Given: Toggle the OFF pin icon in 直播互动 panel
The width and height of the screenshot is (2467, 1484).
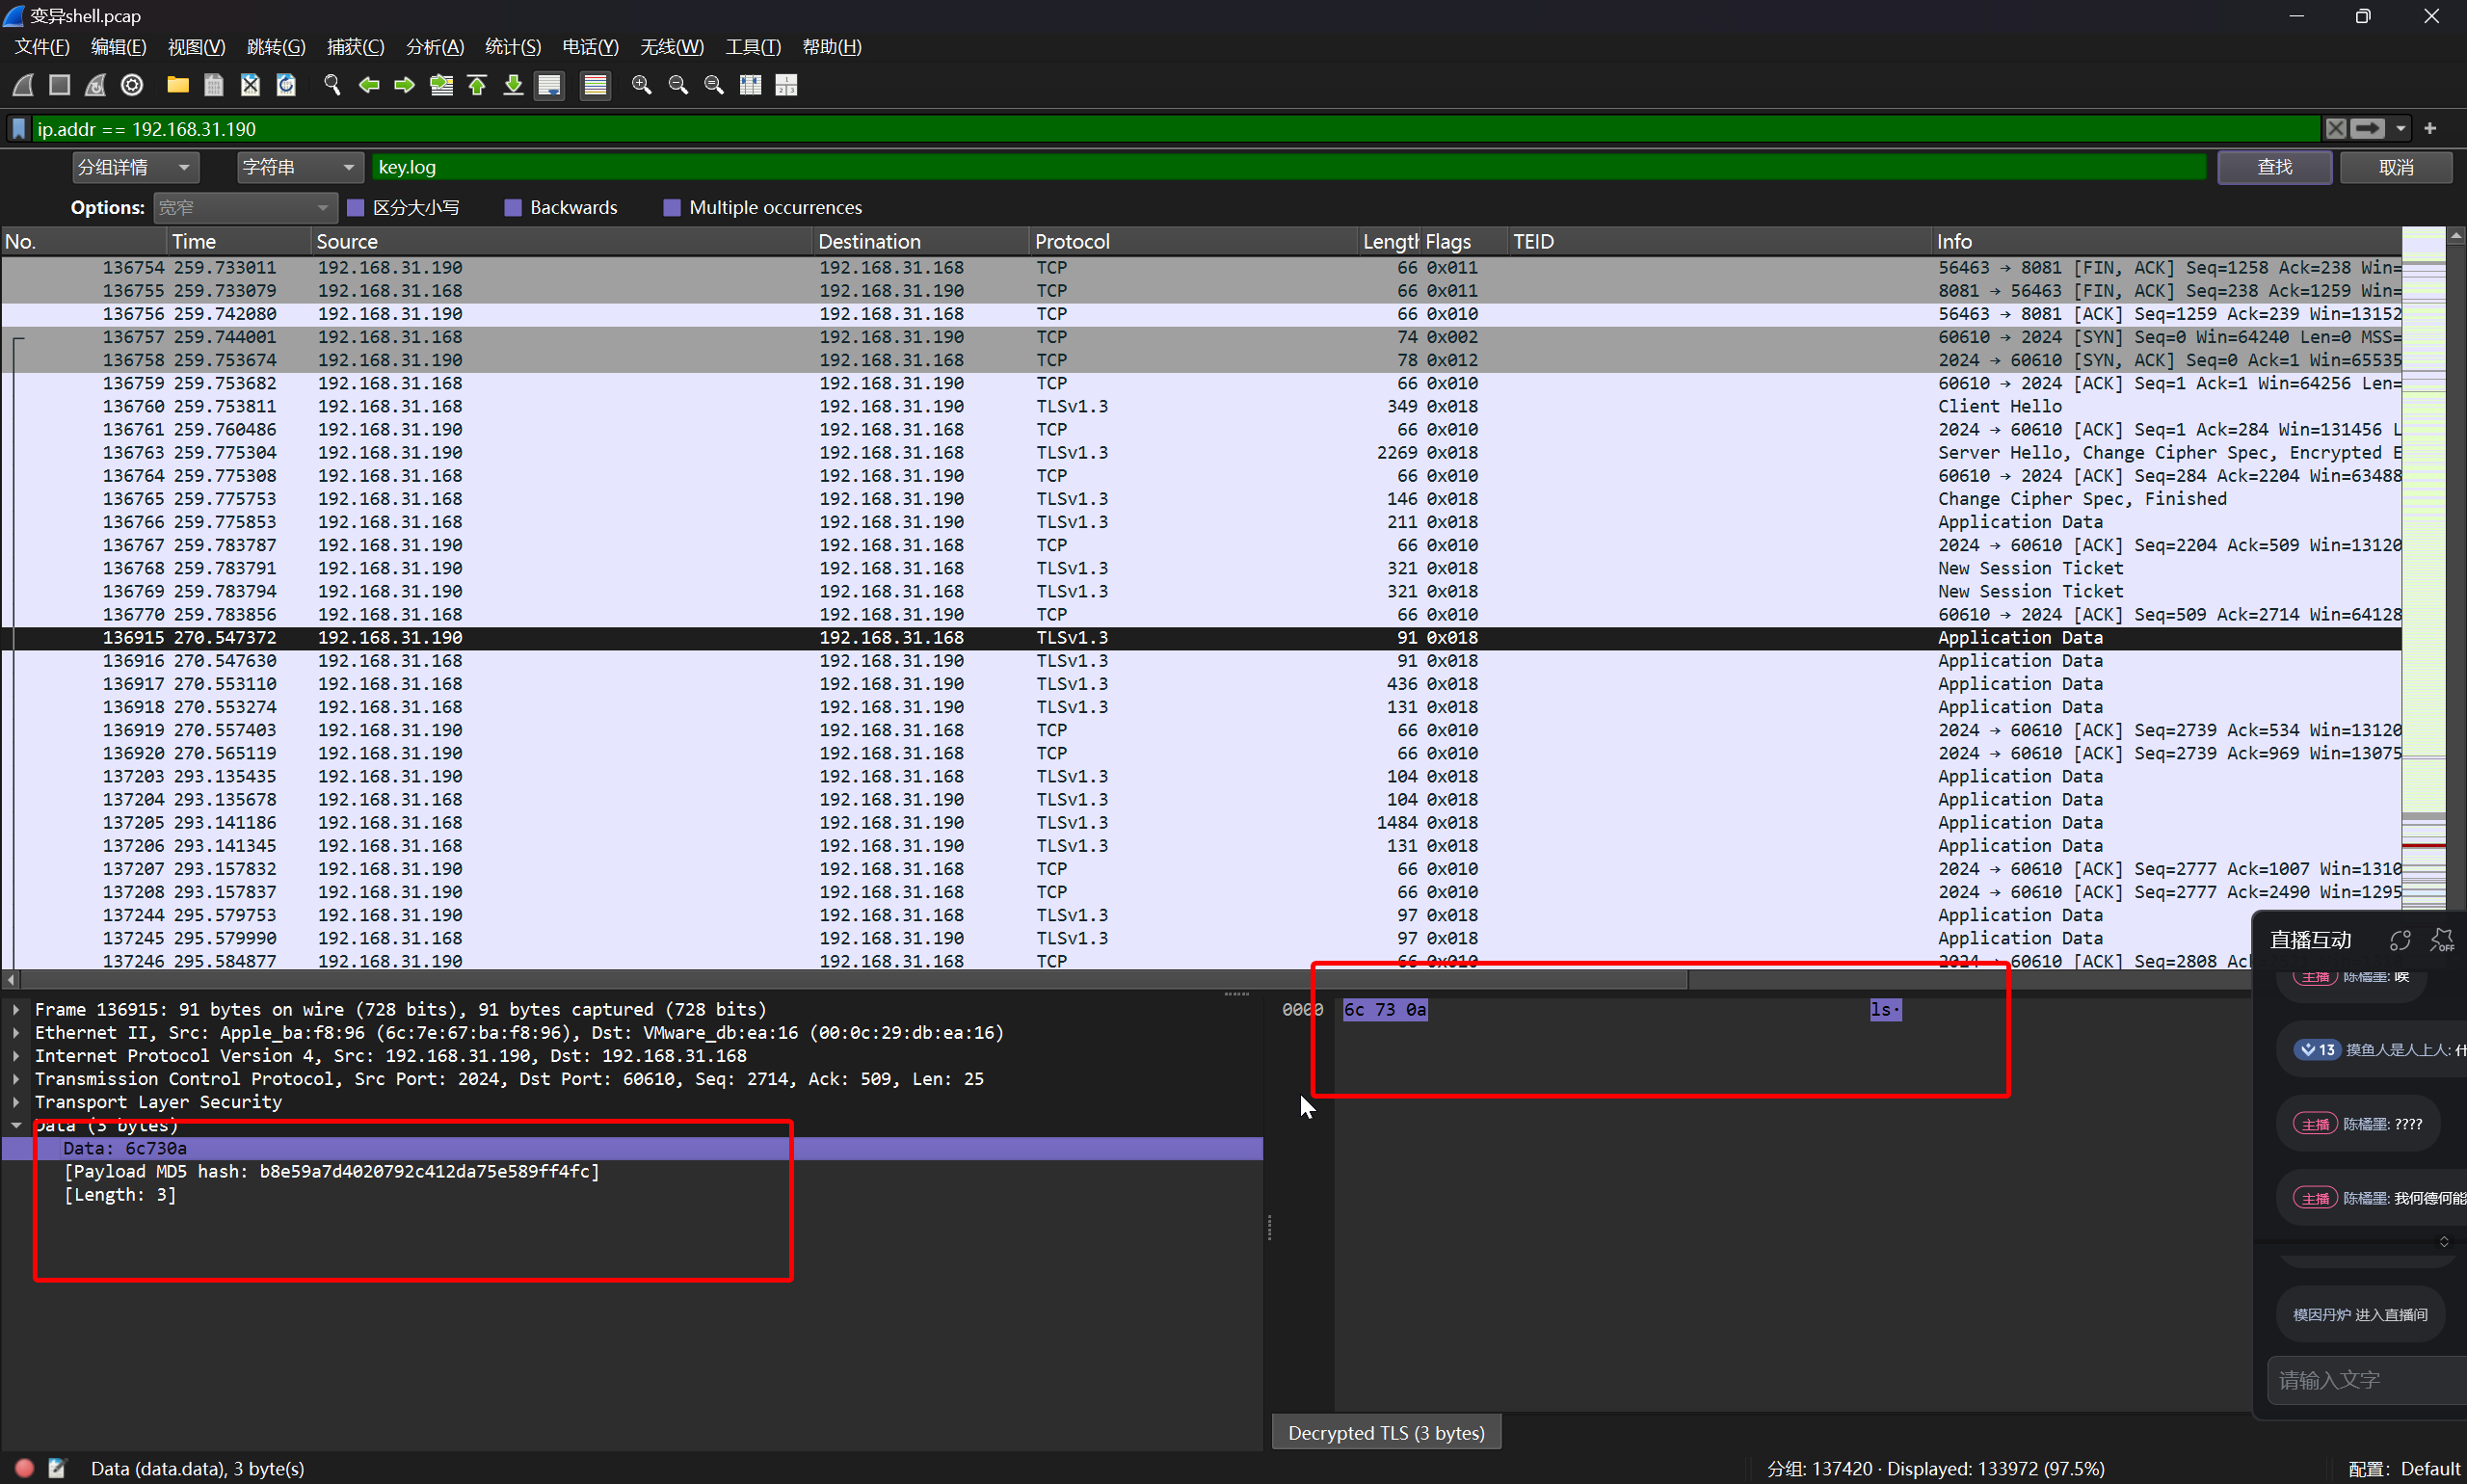Looking at the screenshot, I should point(2442,940).
